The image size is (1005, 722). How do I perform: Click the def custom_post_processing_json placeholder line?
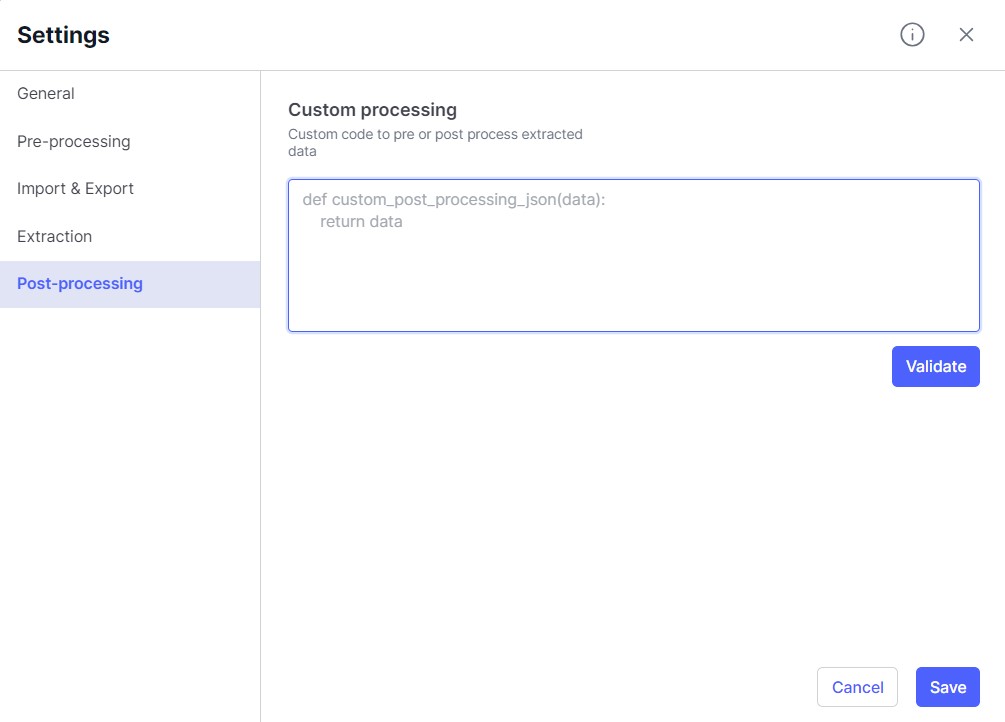[x=454, y=200]
